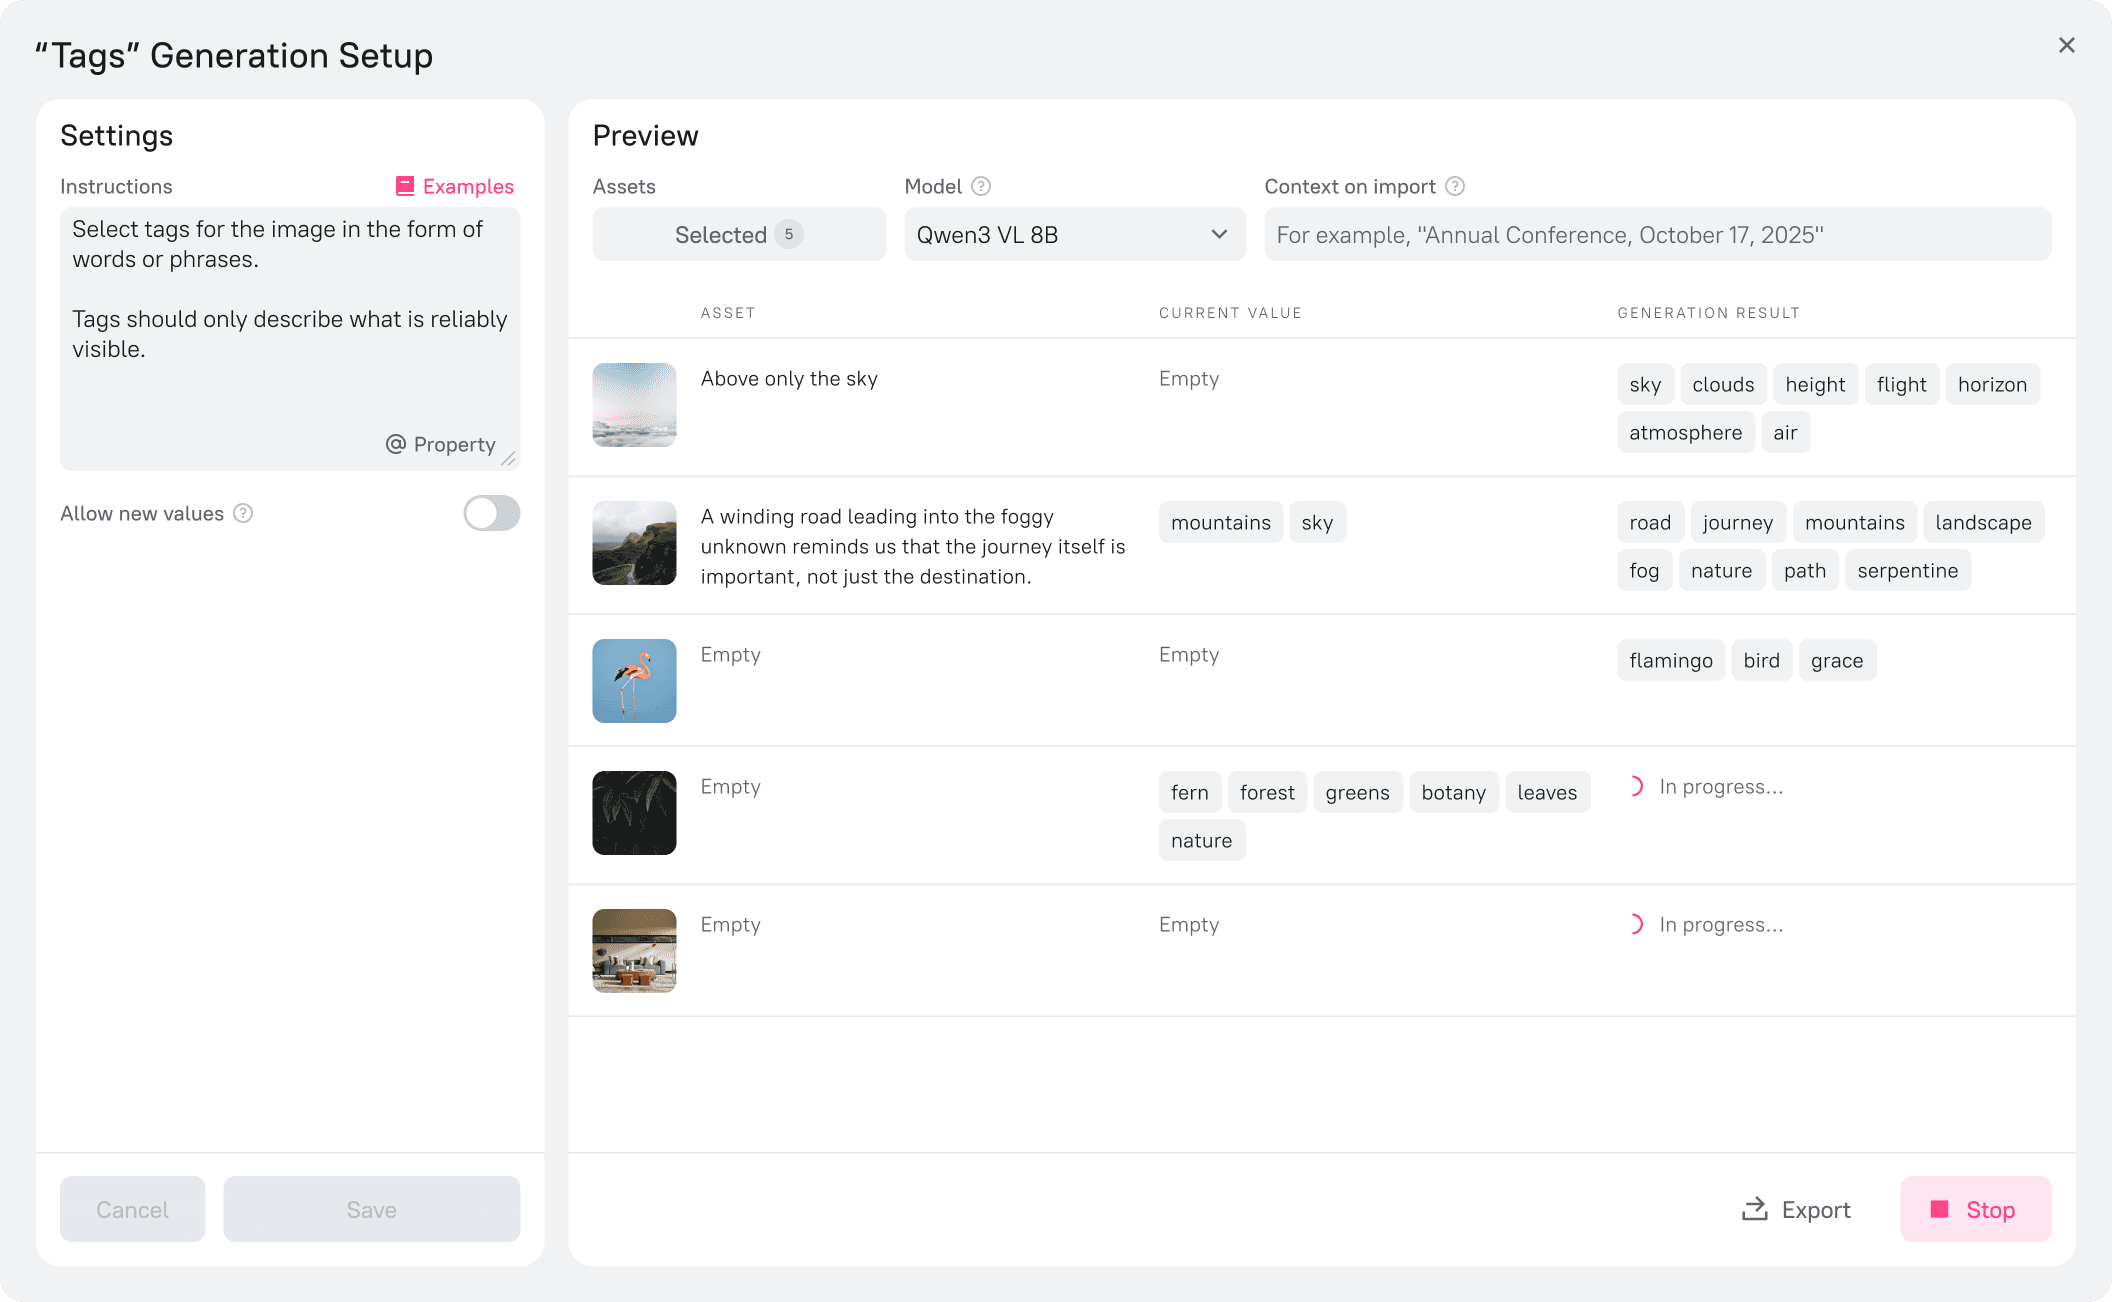Image resolution: width=2112 pixels, height=1302 pixels.
Task: Close the Tags Generation Setup dialog
Action: pyautogui.click(x=2066, y=45)
